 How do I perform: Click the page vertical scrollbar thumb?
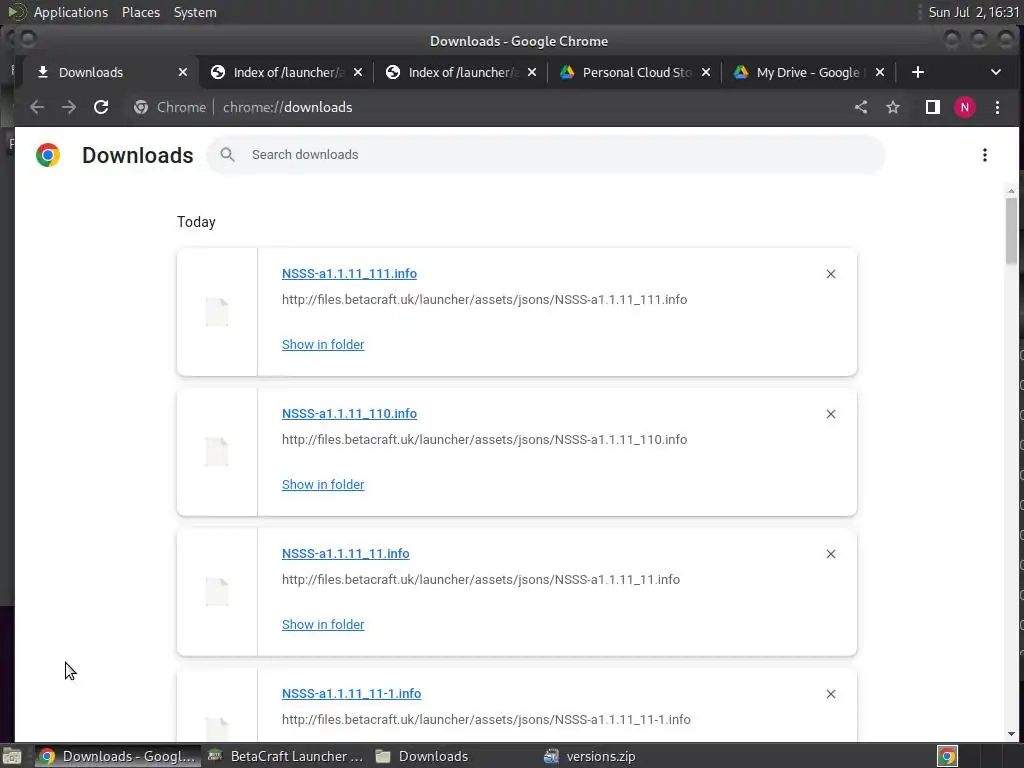coord(1011,230)
